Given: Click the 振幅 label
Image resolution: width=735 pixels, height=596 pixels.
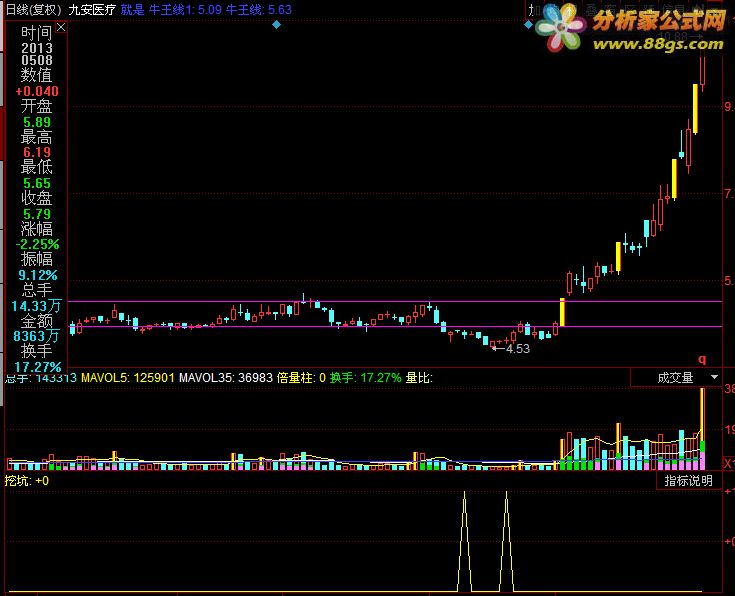Looking at the screenshot, I should click(36, 259).
